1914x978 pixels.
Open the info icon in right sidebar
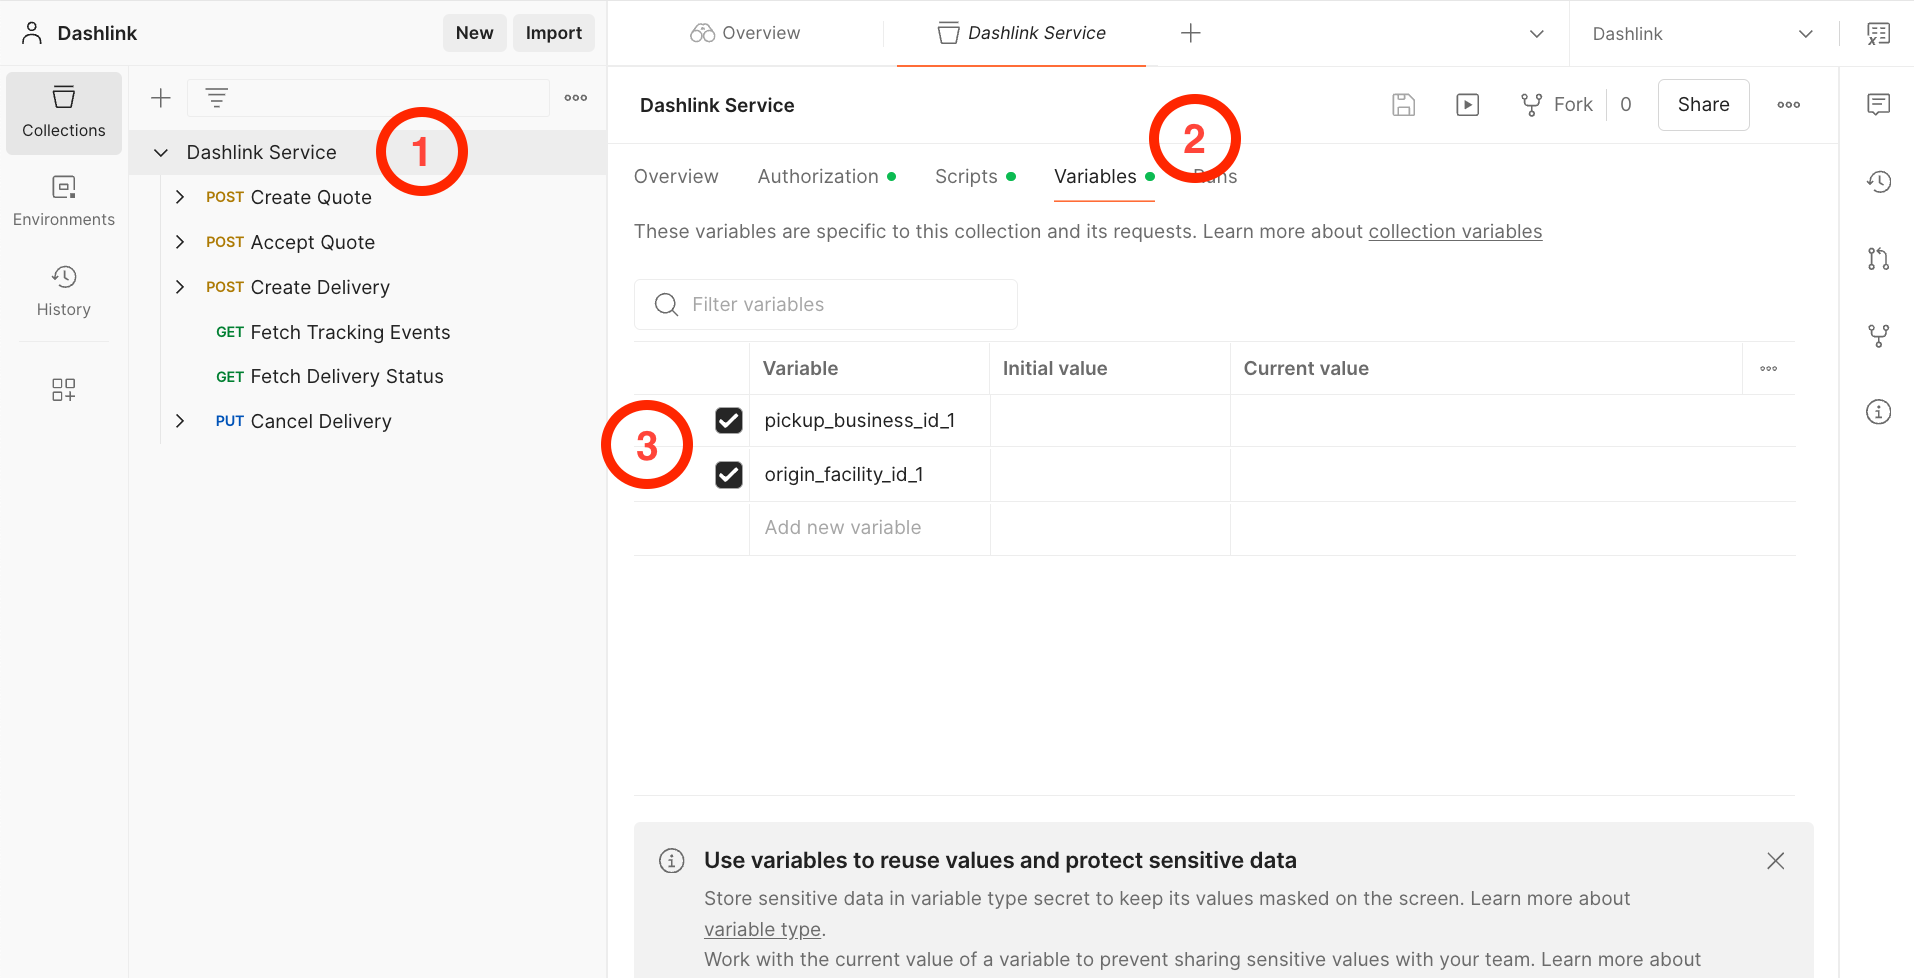[x=1879, y=412]
